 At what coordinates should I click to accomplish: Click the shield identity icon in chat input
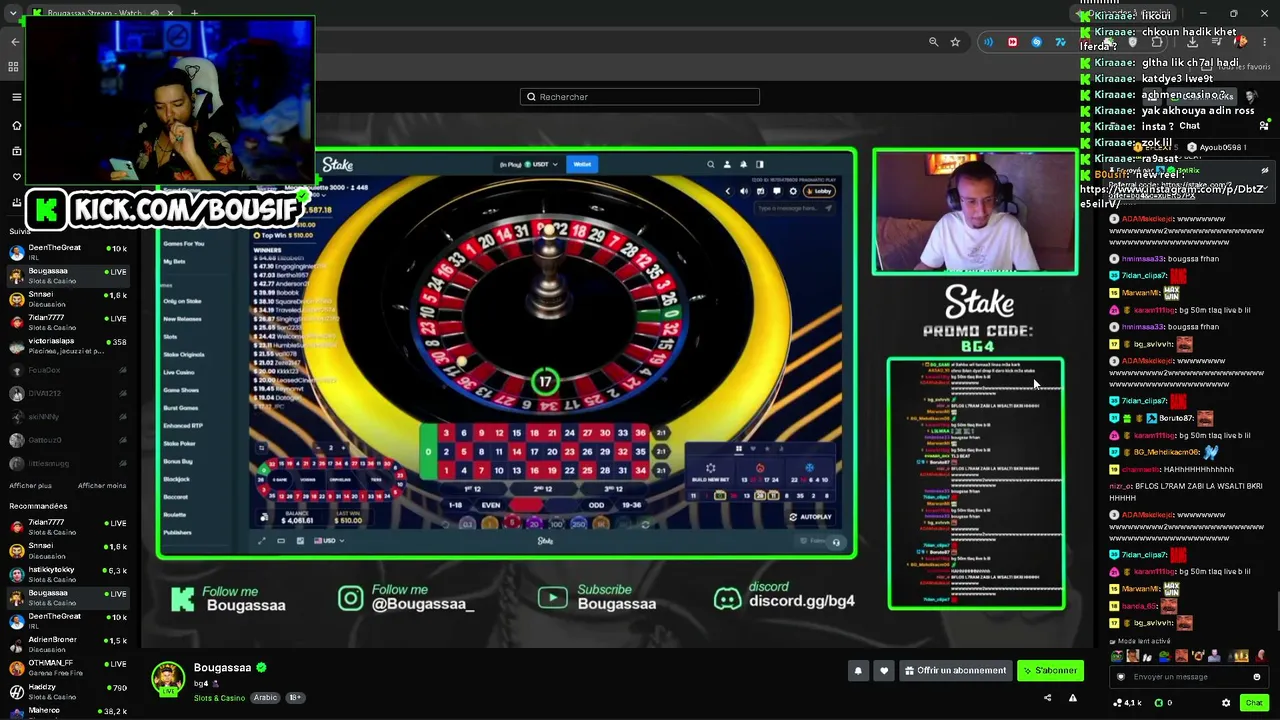1120,677
